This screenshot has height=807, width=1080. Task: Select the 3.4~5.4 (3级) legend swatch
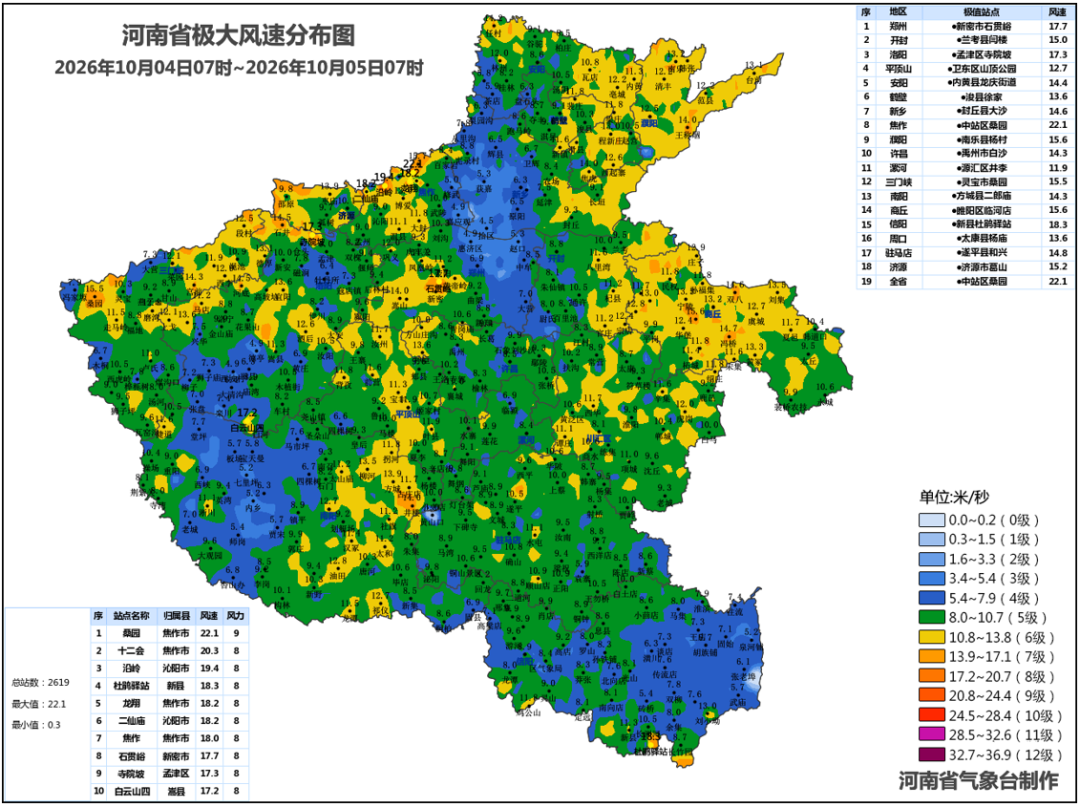point(931,578)
